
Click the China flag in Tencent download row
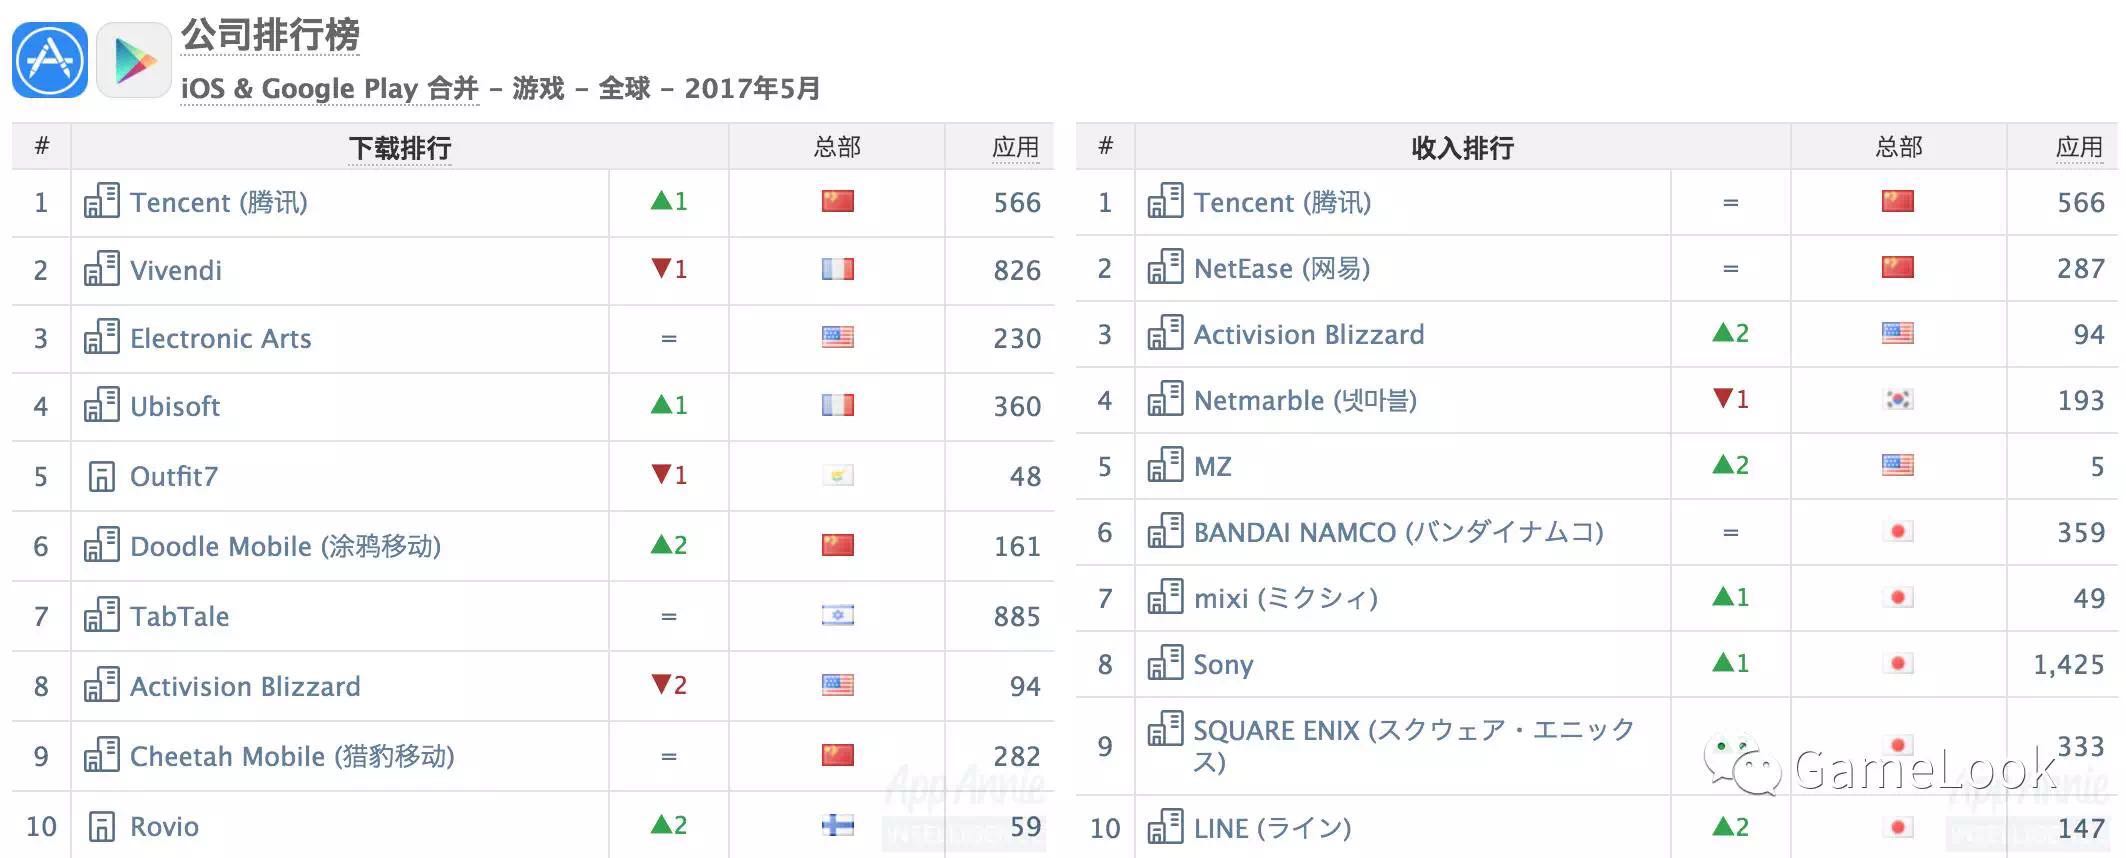coord(838,201)
